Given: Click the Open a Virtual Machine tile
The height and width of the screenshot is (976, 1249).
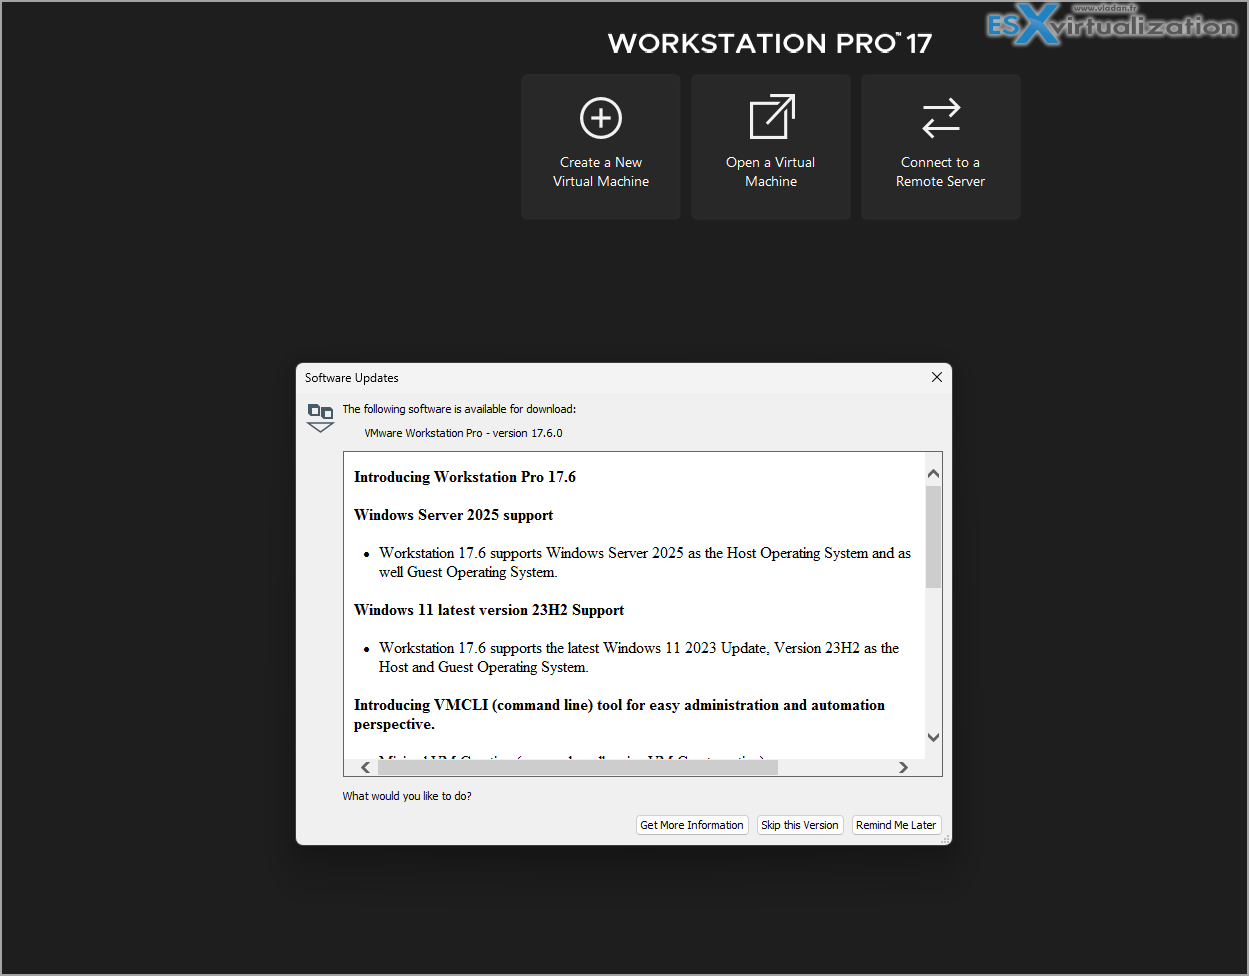Looking at the screenshot, I should [x=770, y=147].
